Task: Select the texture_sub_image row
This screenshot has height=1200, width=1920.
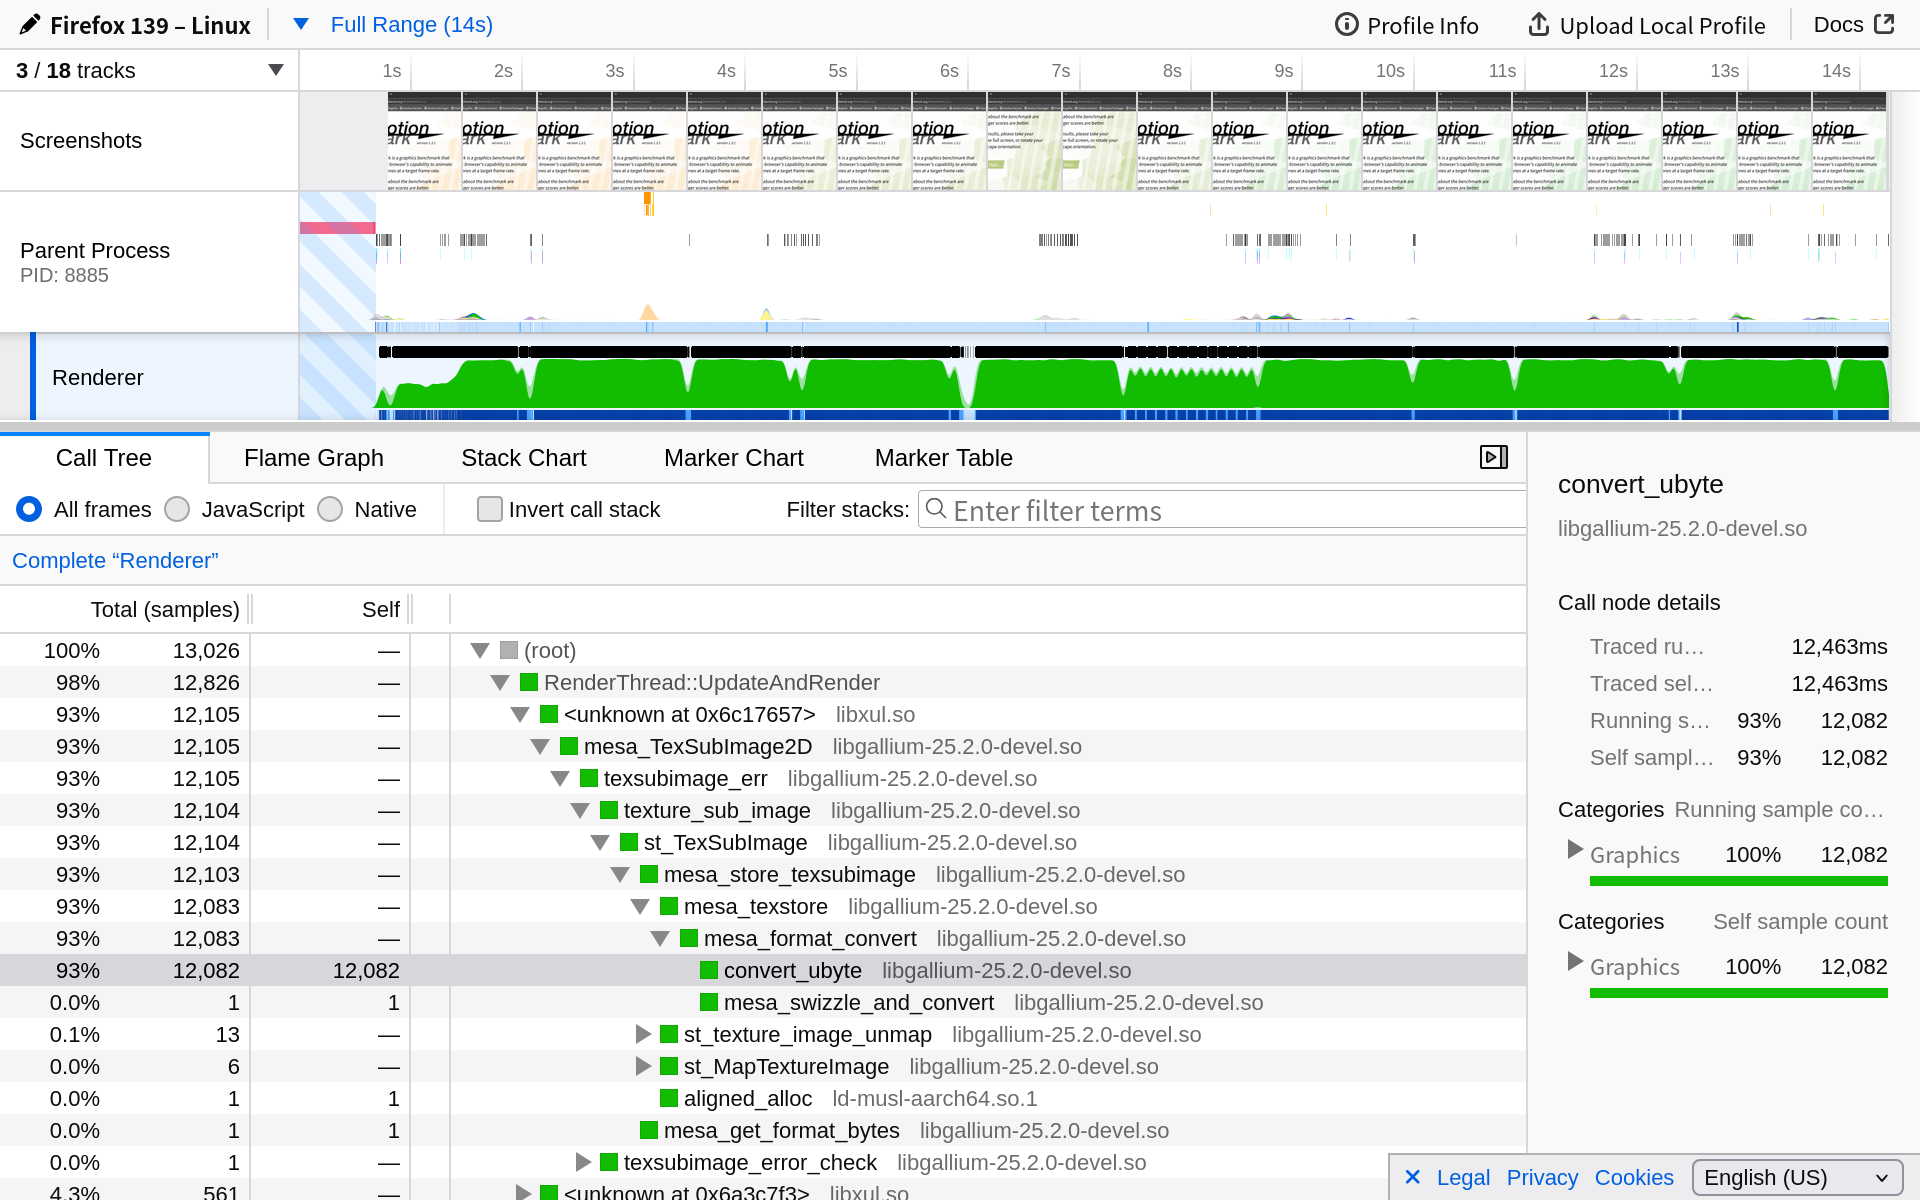Action: pos(763,810)
